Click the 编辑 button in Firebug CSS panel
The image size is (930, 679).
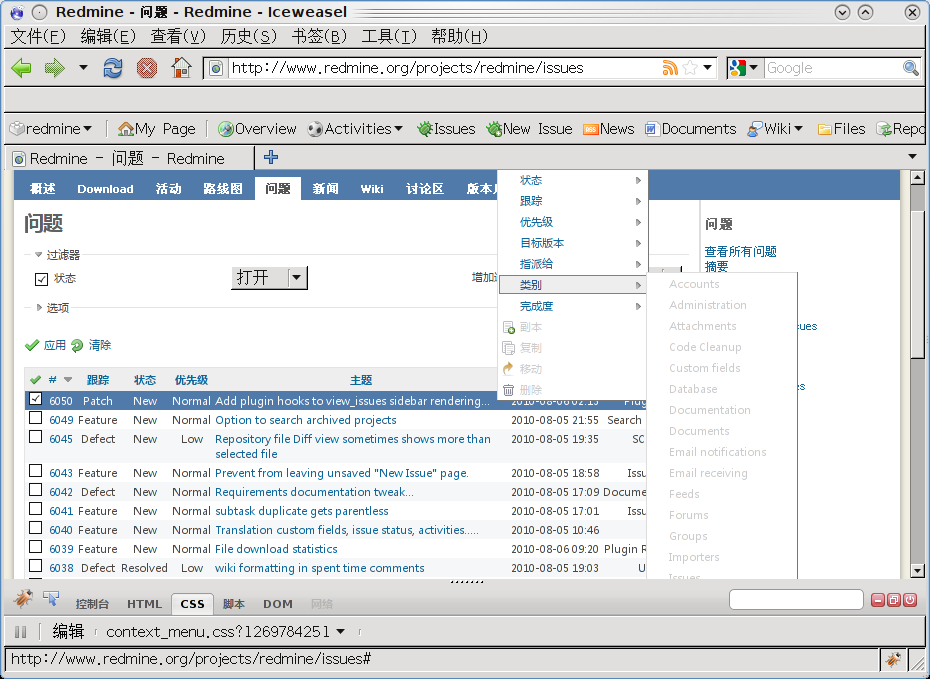click(x=68, y=632)
